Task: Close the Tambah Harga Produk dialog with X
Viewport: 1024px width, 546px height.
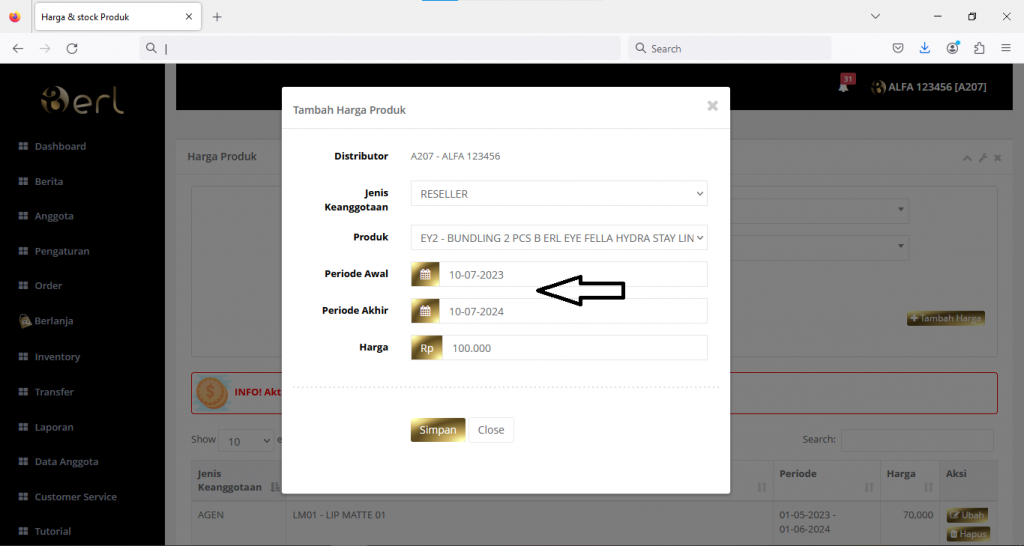Action: [x=712, y=106]
